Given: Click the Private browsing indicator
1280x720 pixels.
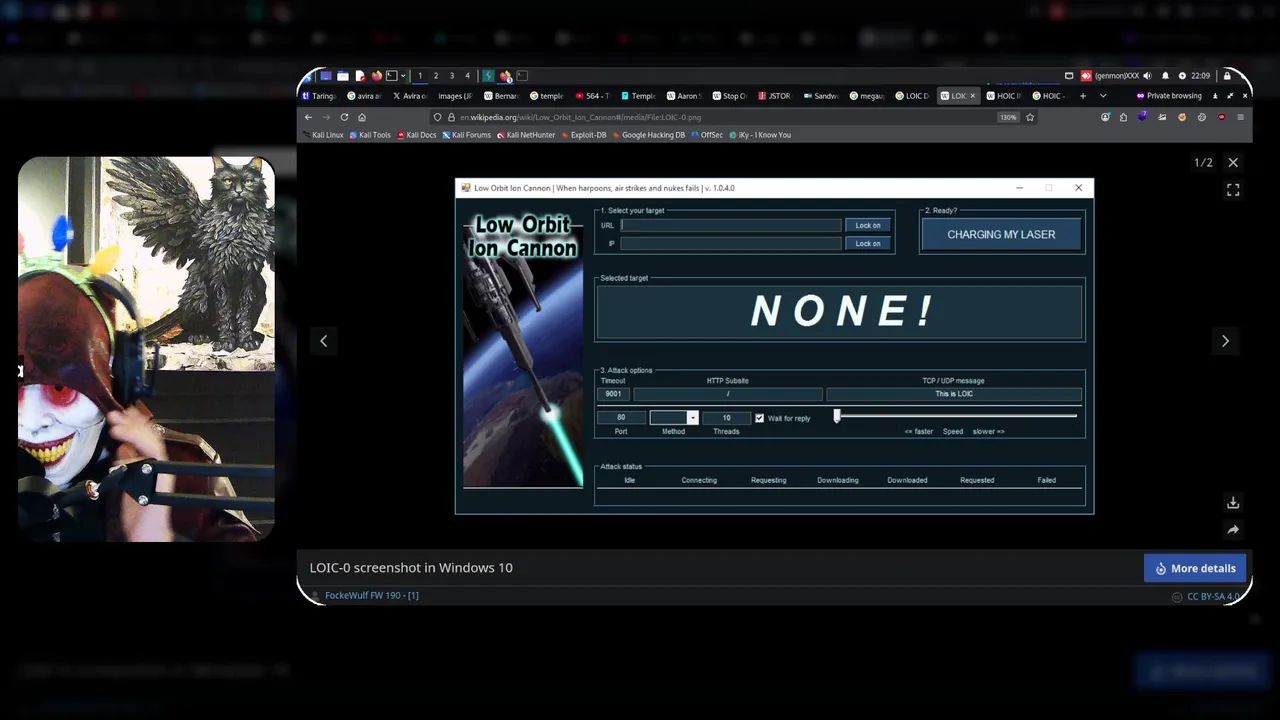Looking at the screenshot, I should point(1169,96).
